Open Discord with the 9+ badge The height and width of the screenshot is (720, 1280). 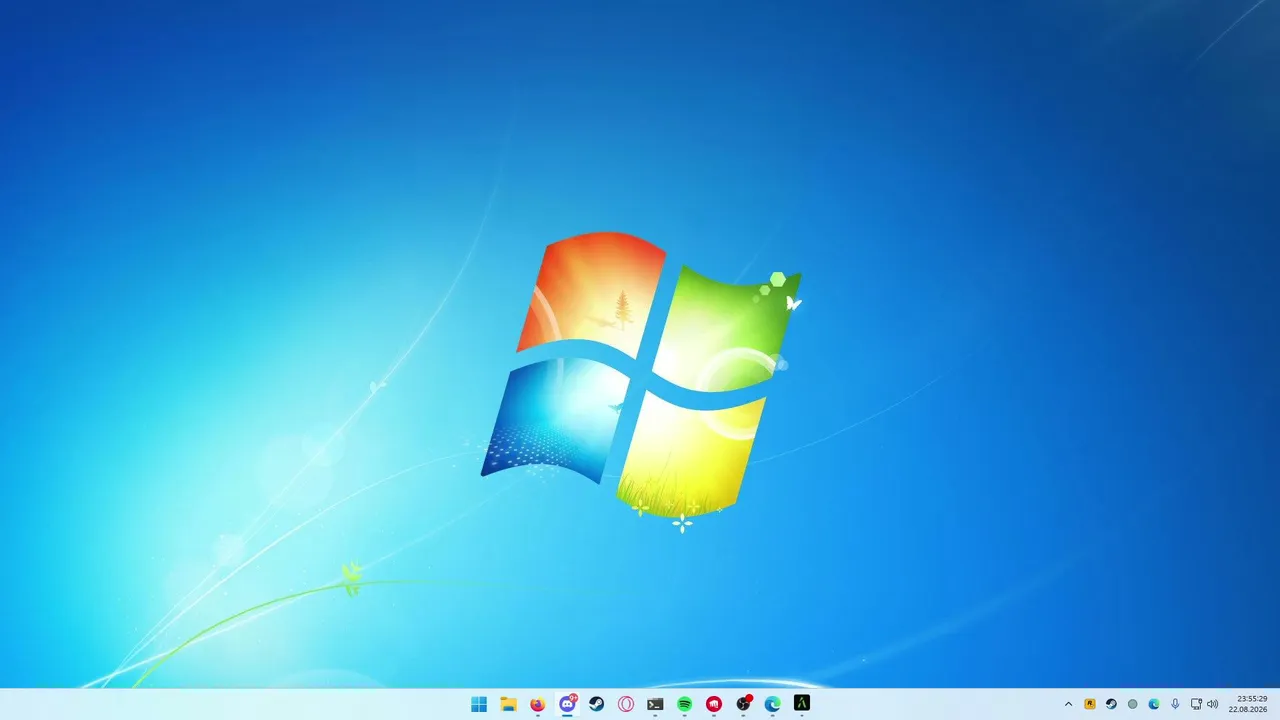567,704
